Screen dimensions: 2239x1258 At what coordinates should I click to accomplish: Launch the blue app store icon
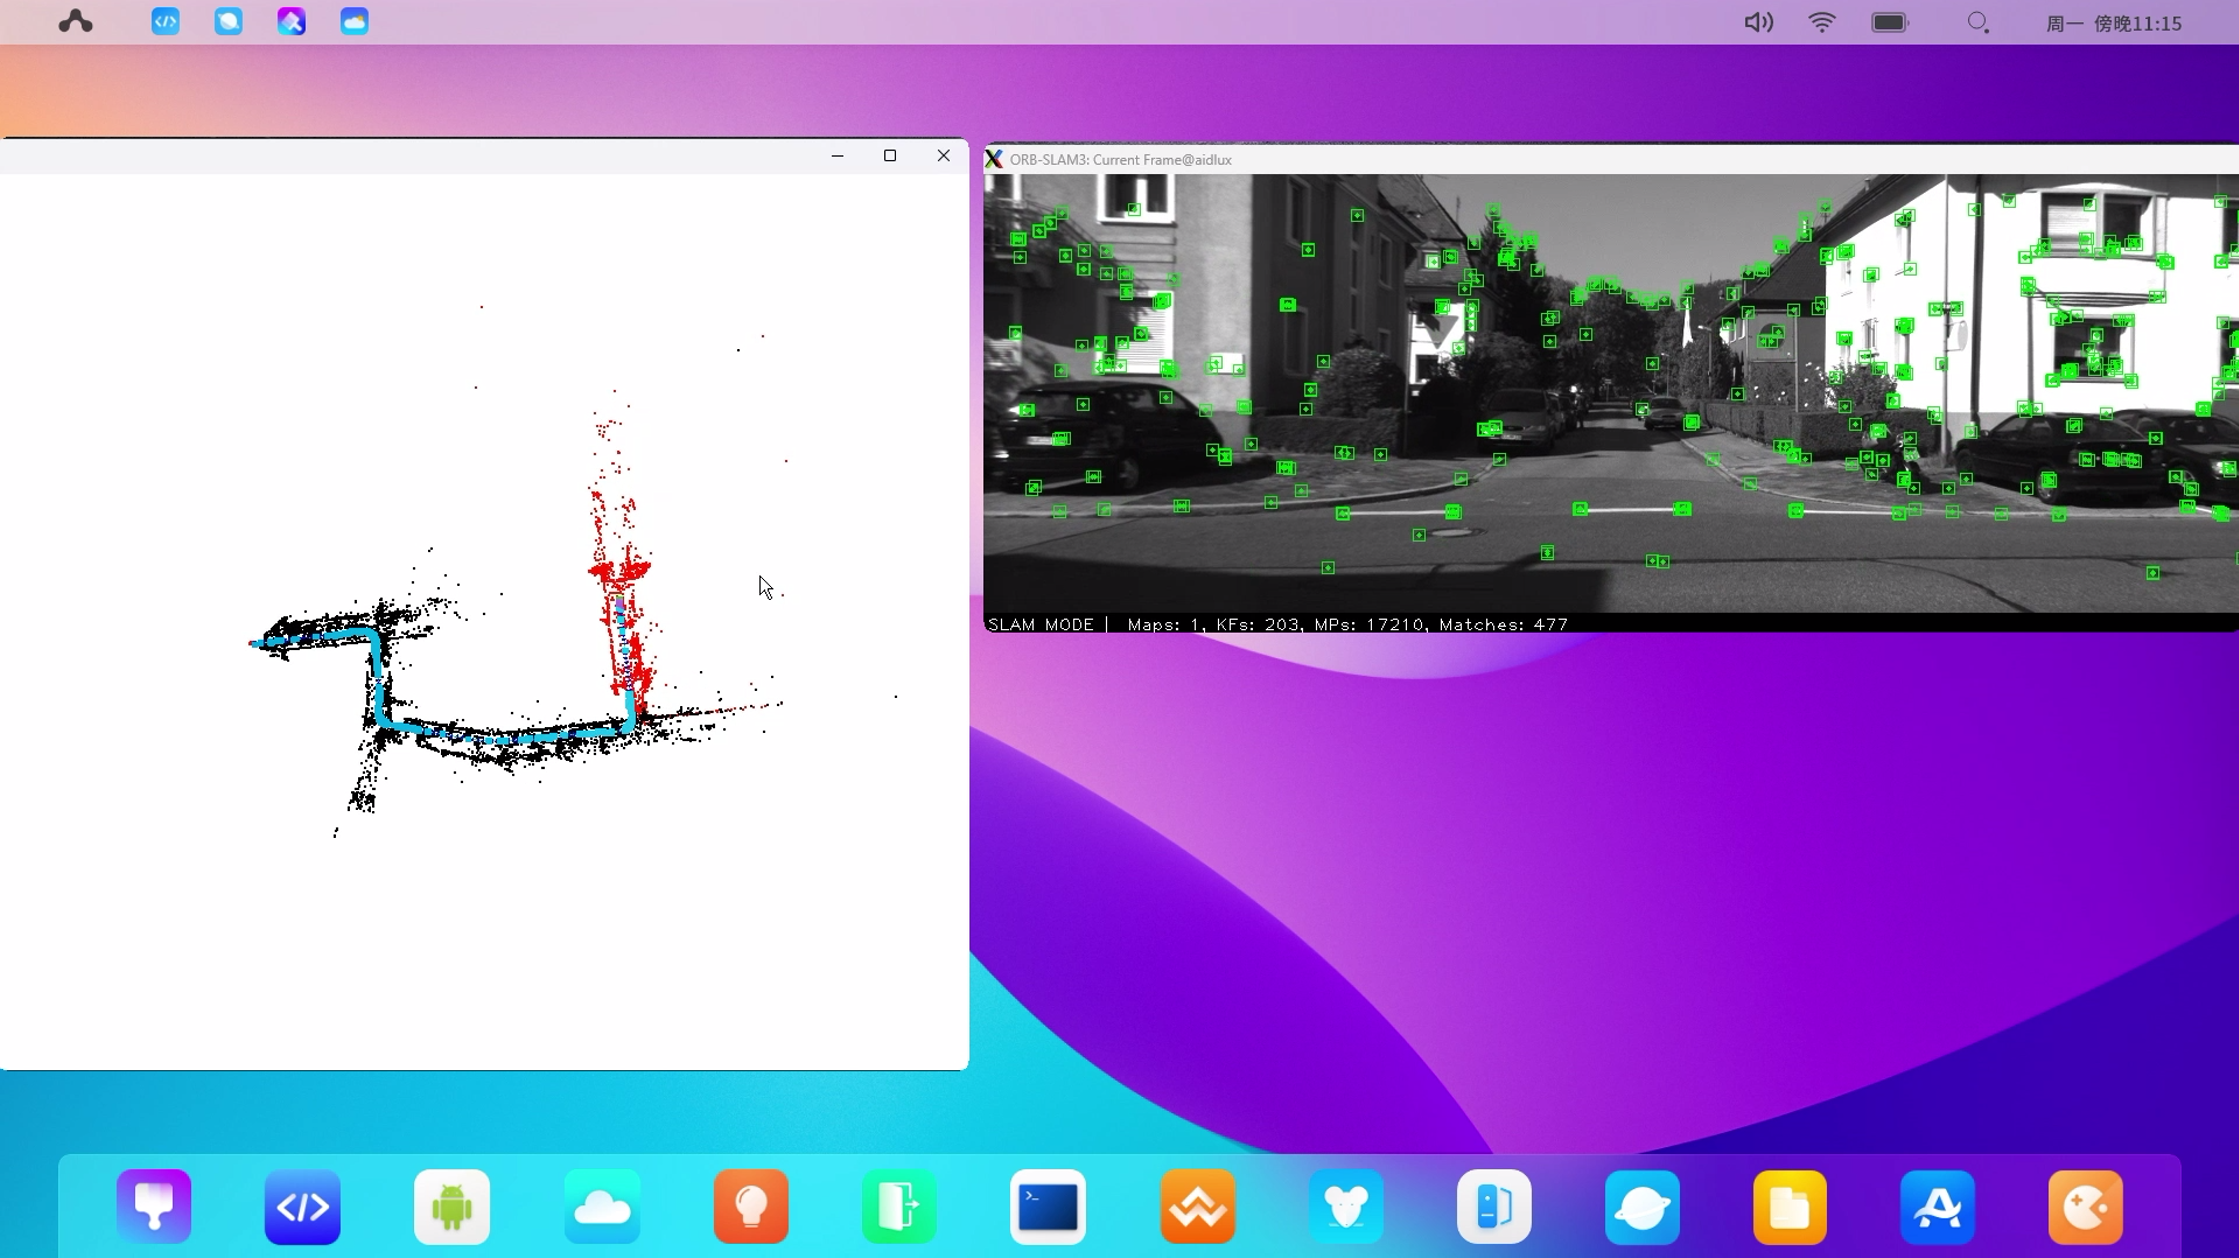click(1938, 1206)
